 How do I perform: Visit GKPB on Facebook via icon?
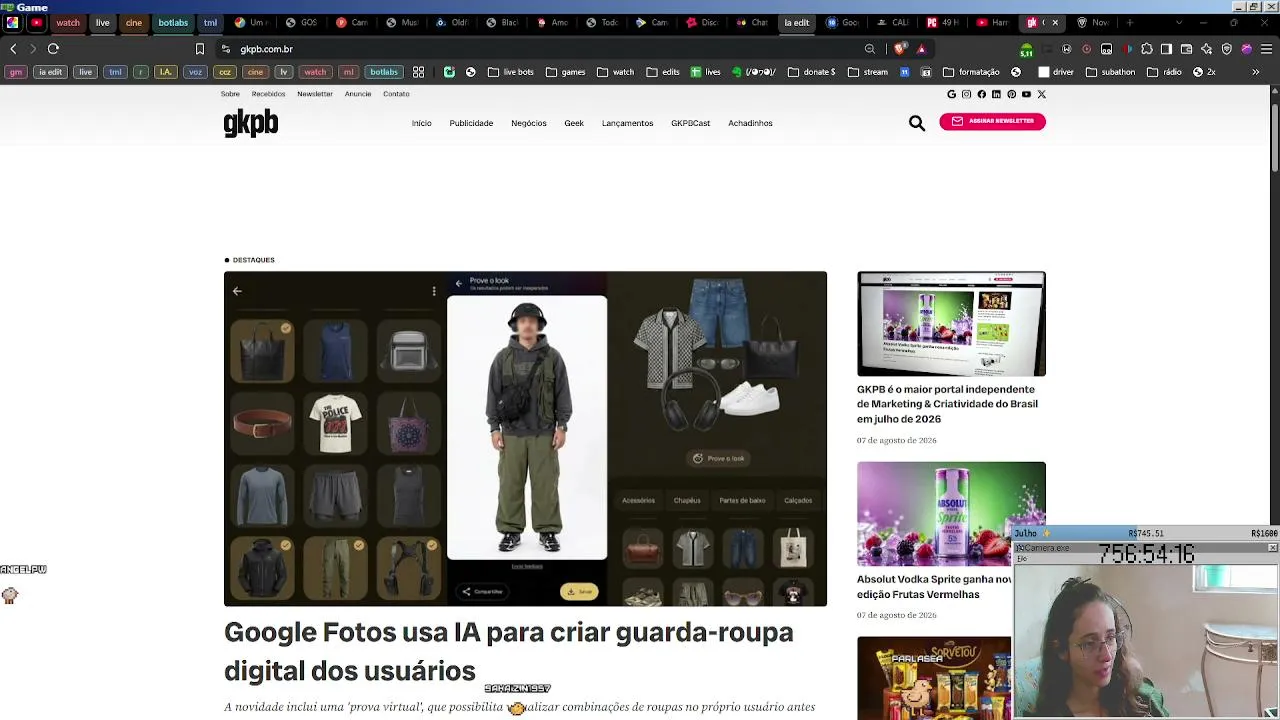click(x=981, y=94)
